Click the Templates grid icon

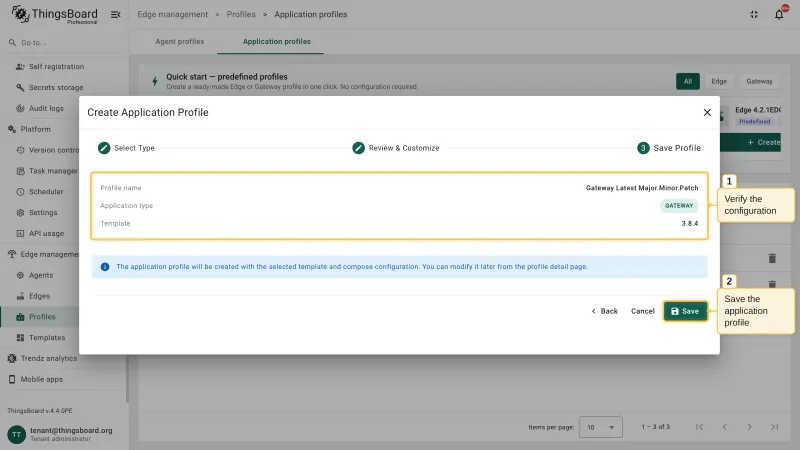20,338
